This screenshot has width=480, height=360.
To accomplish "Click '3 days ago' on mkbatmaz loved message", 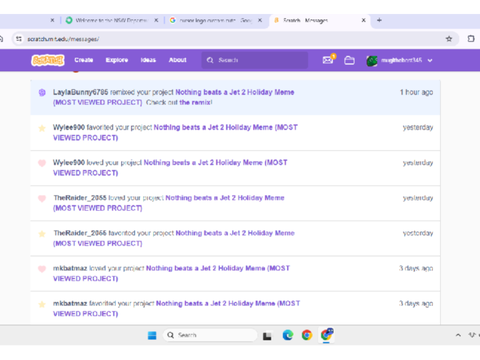I will click(416, 268).
